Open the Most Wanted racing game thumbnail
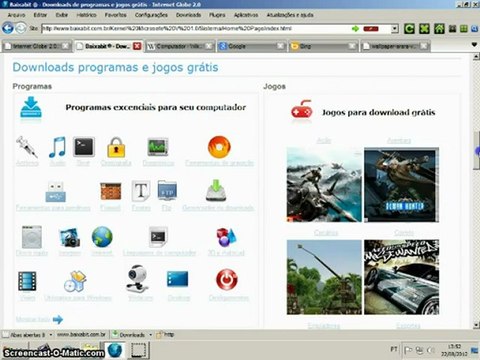The height and width of the screenshot is (360, 480). click(401, 277)
